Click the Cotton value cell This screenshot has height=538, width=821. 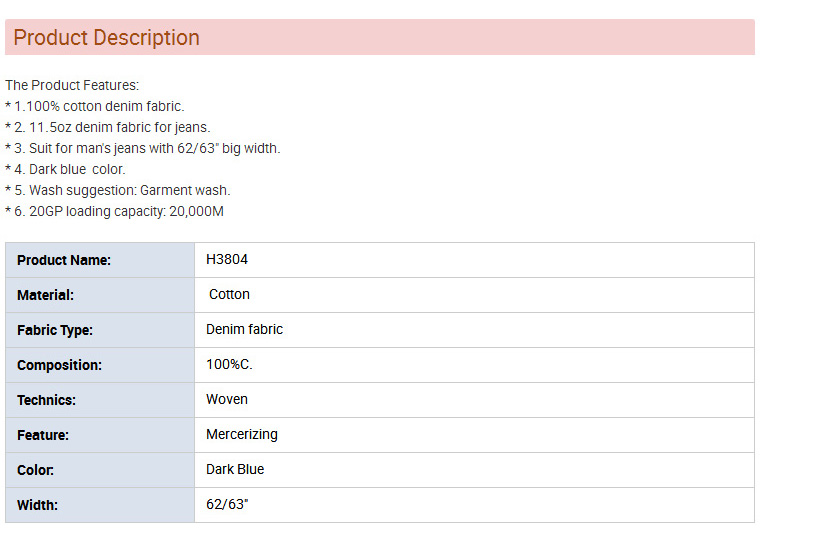474,295
